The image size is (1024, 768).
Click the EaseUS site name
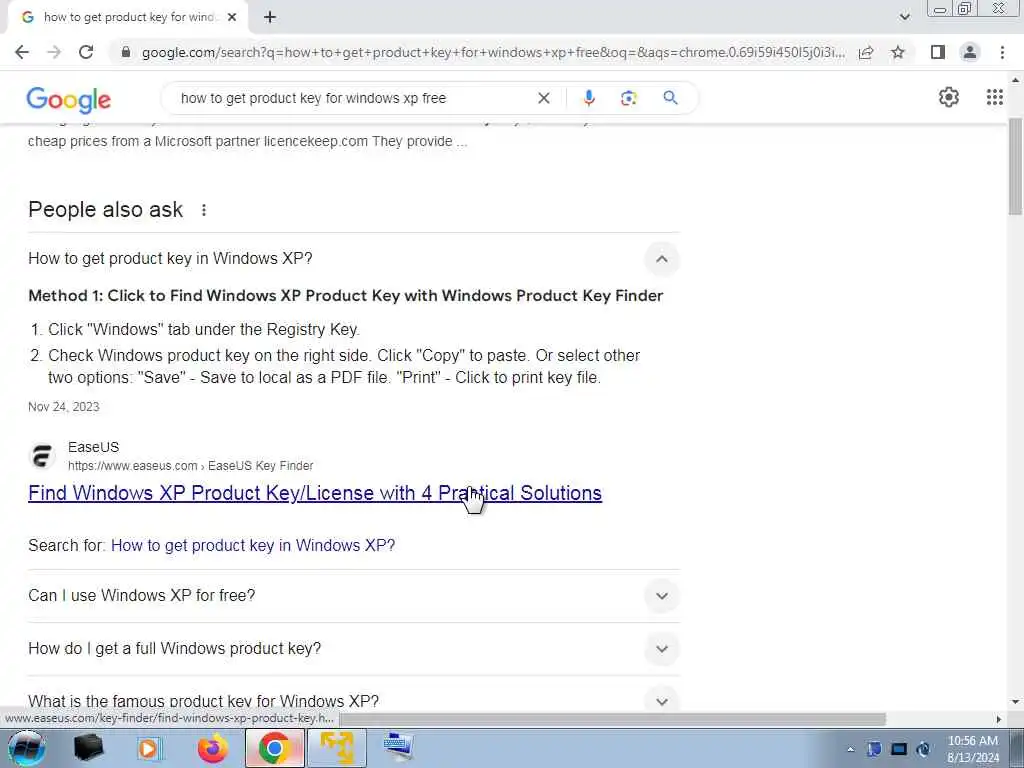click(93, 447)
